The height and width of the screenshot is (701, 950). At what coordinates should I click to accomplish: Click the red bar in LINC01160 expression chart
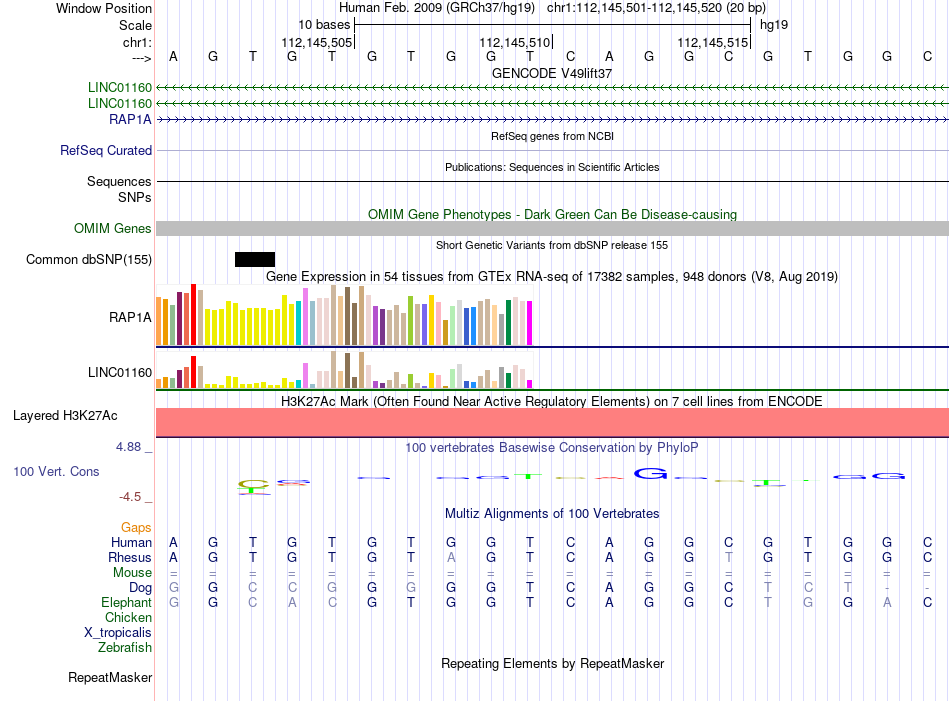193,372
